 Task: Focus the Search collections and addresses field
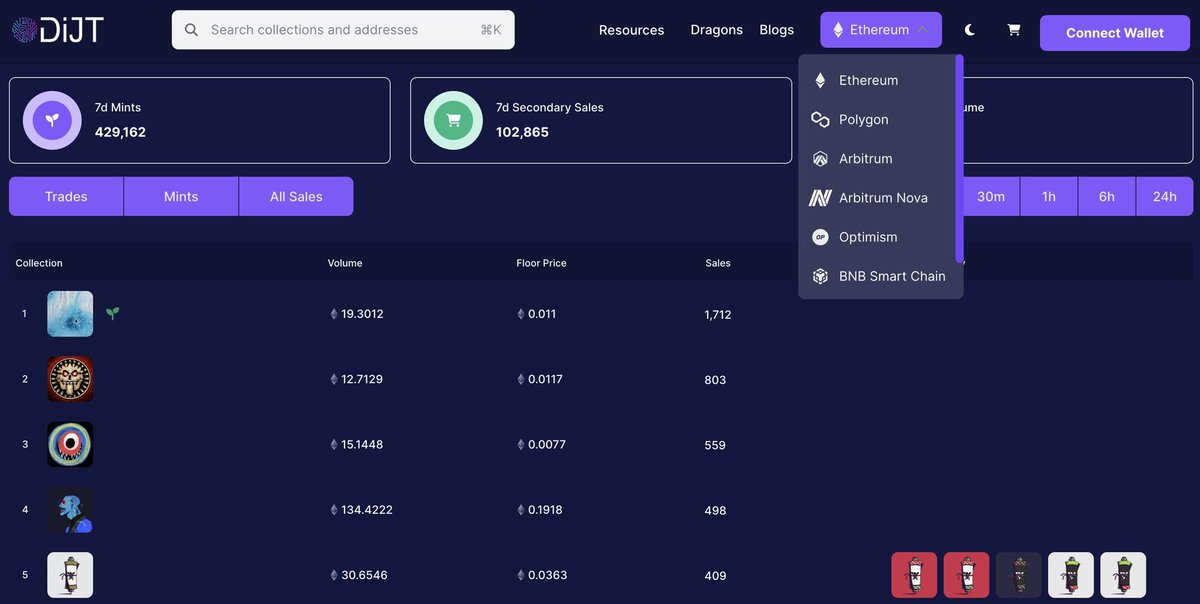pyautogui.click(x=343, y=30)
